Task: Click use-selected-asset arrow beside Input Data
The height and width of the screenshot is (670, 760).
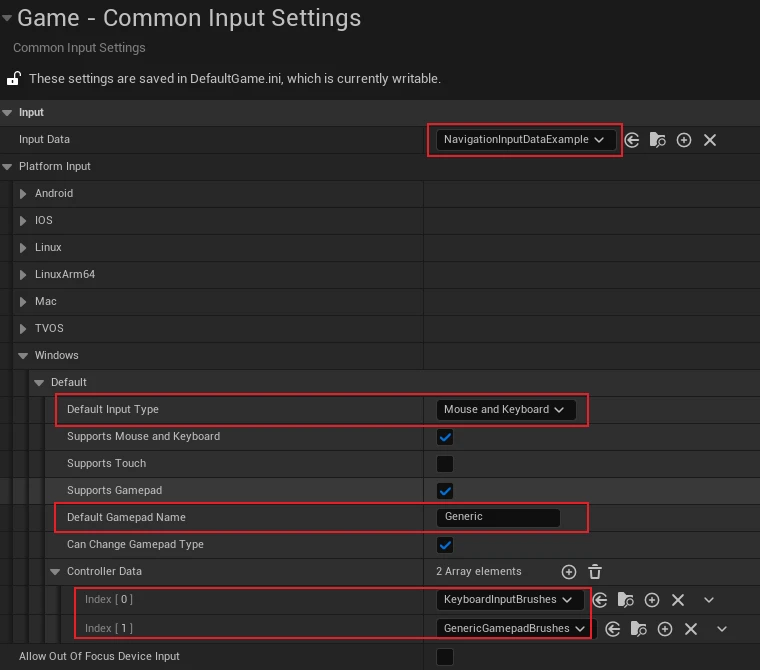Action: coord(632,140)
